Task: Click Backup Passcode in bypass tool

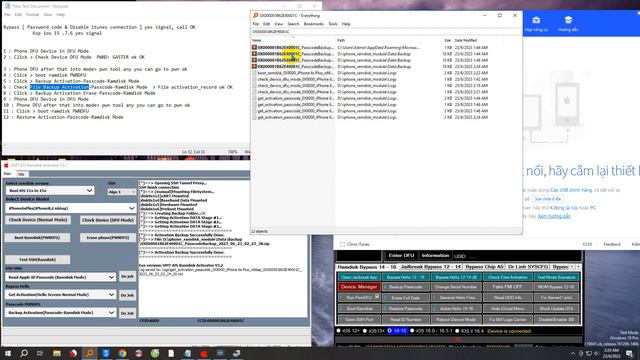Action: (x=405, y=287)
